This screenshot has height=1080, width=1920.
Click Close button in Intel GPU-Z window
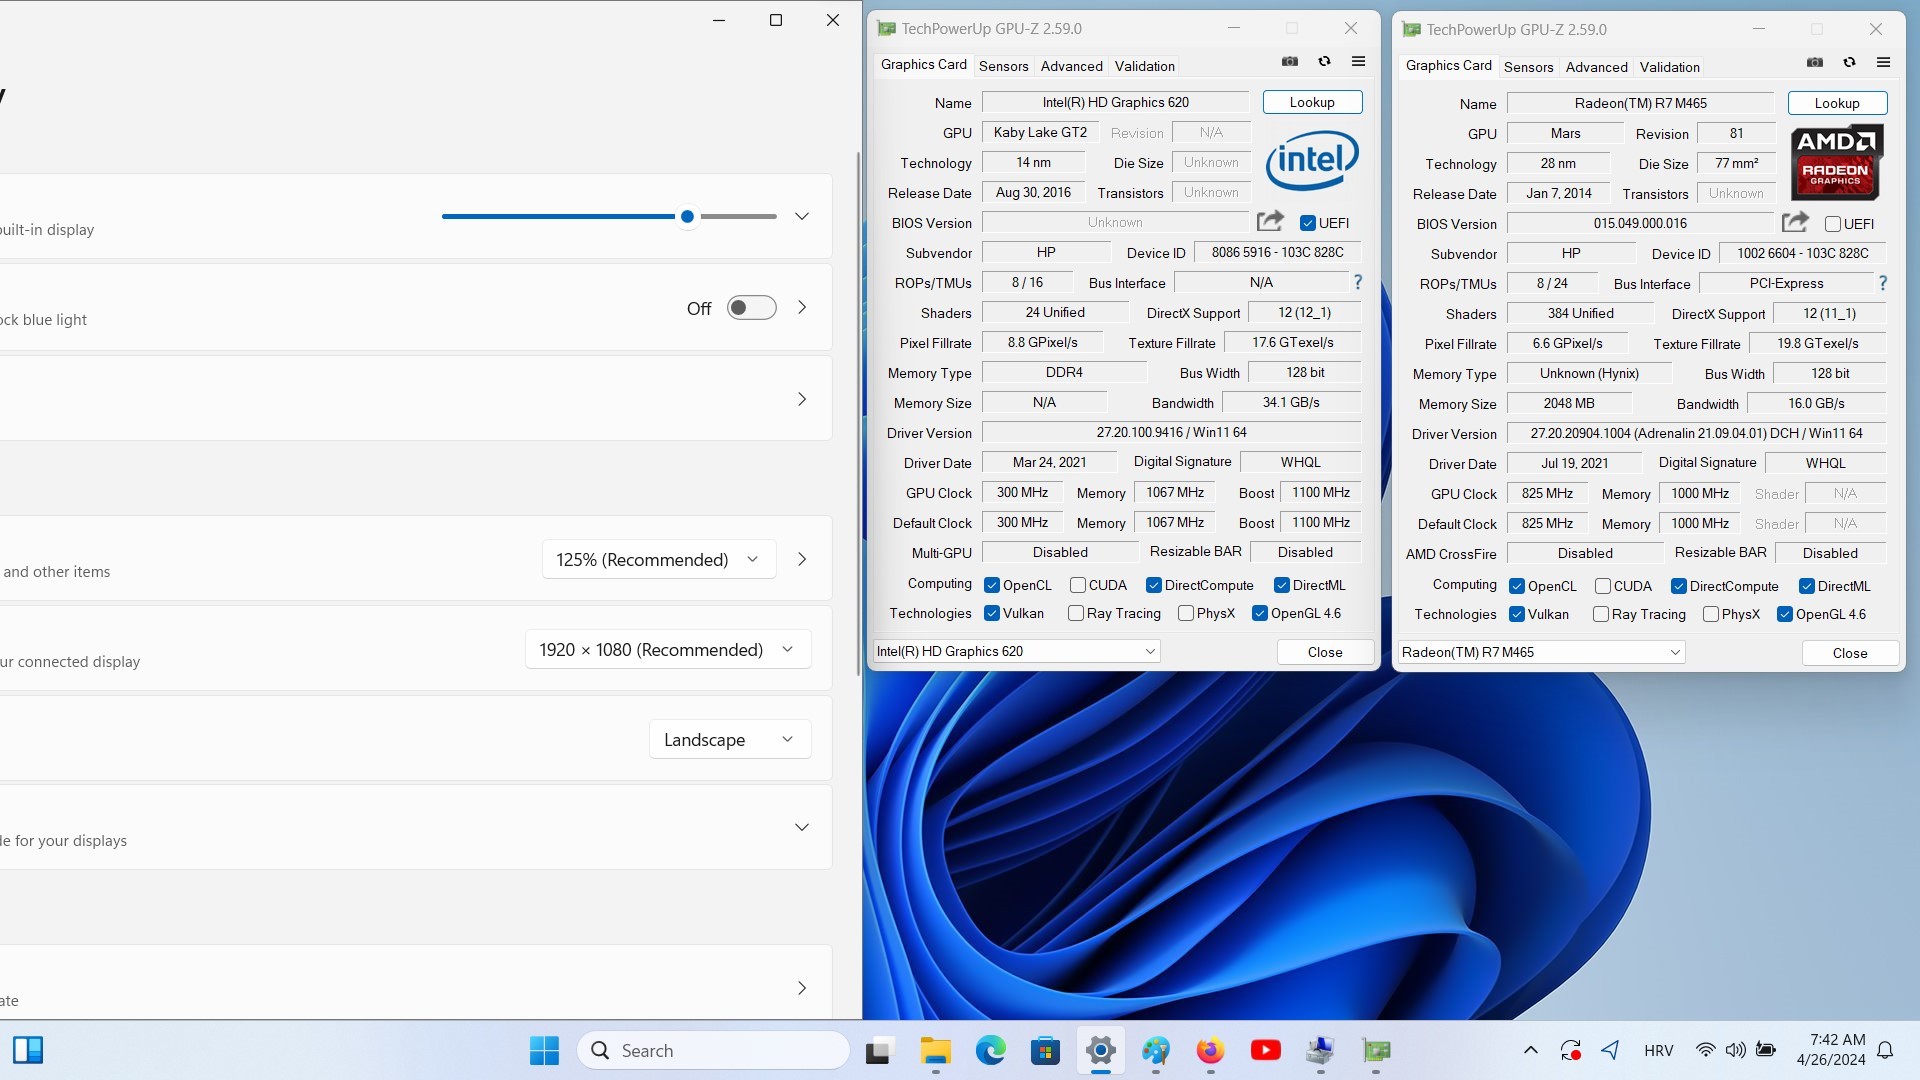(1325, 652)
